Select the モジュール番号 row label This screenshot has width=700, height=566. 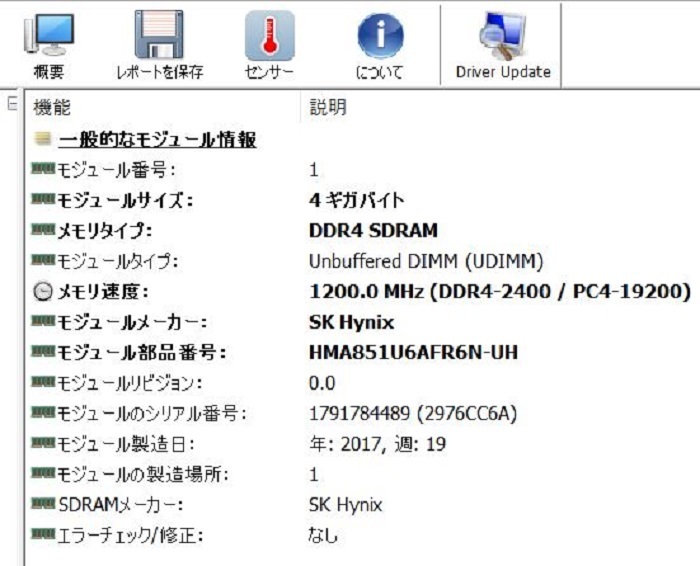(116, 170)
